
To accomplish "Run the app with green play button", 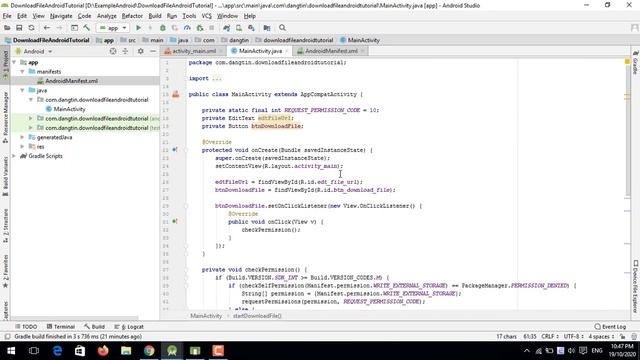I will 138,28.
